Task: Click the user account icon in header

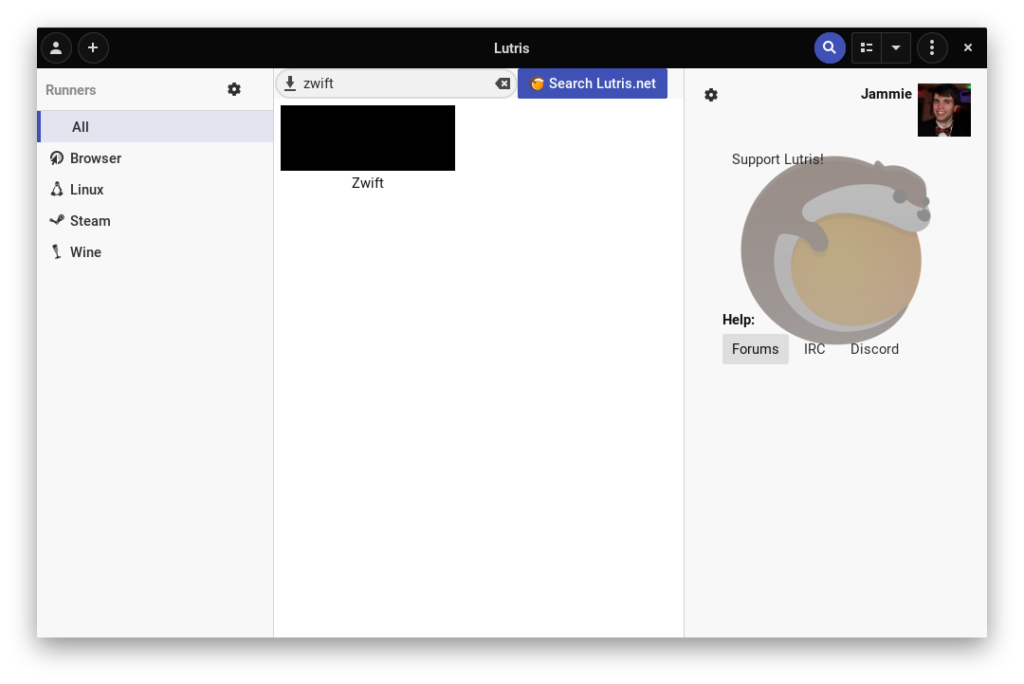Action: tap(56, 48)
